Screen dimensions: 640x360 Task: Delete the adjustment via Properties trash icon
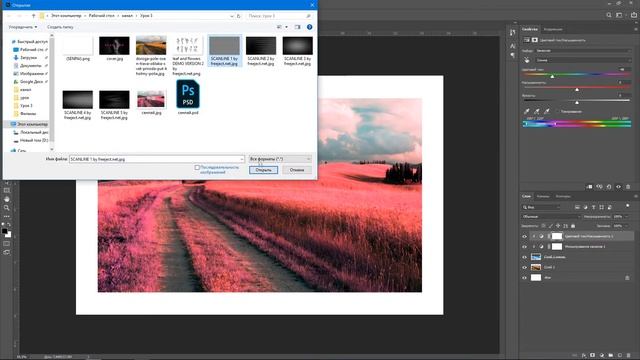pos(628,187)
